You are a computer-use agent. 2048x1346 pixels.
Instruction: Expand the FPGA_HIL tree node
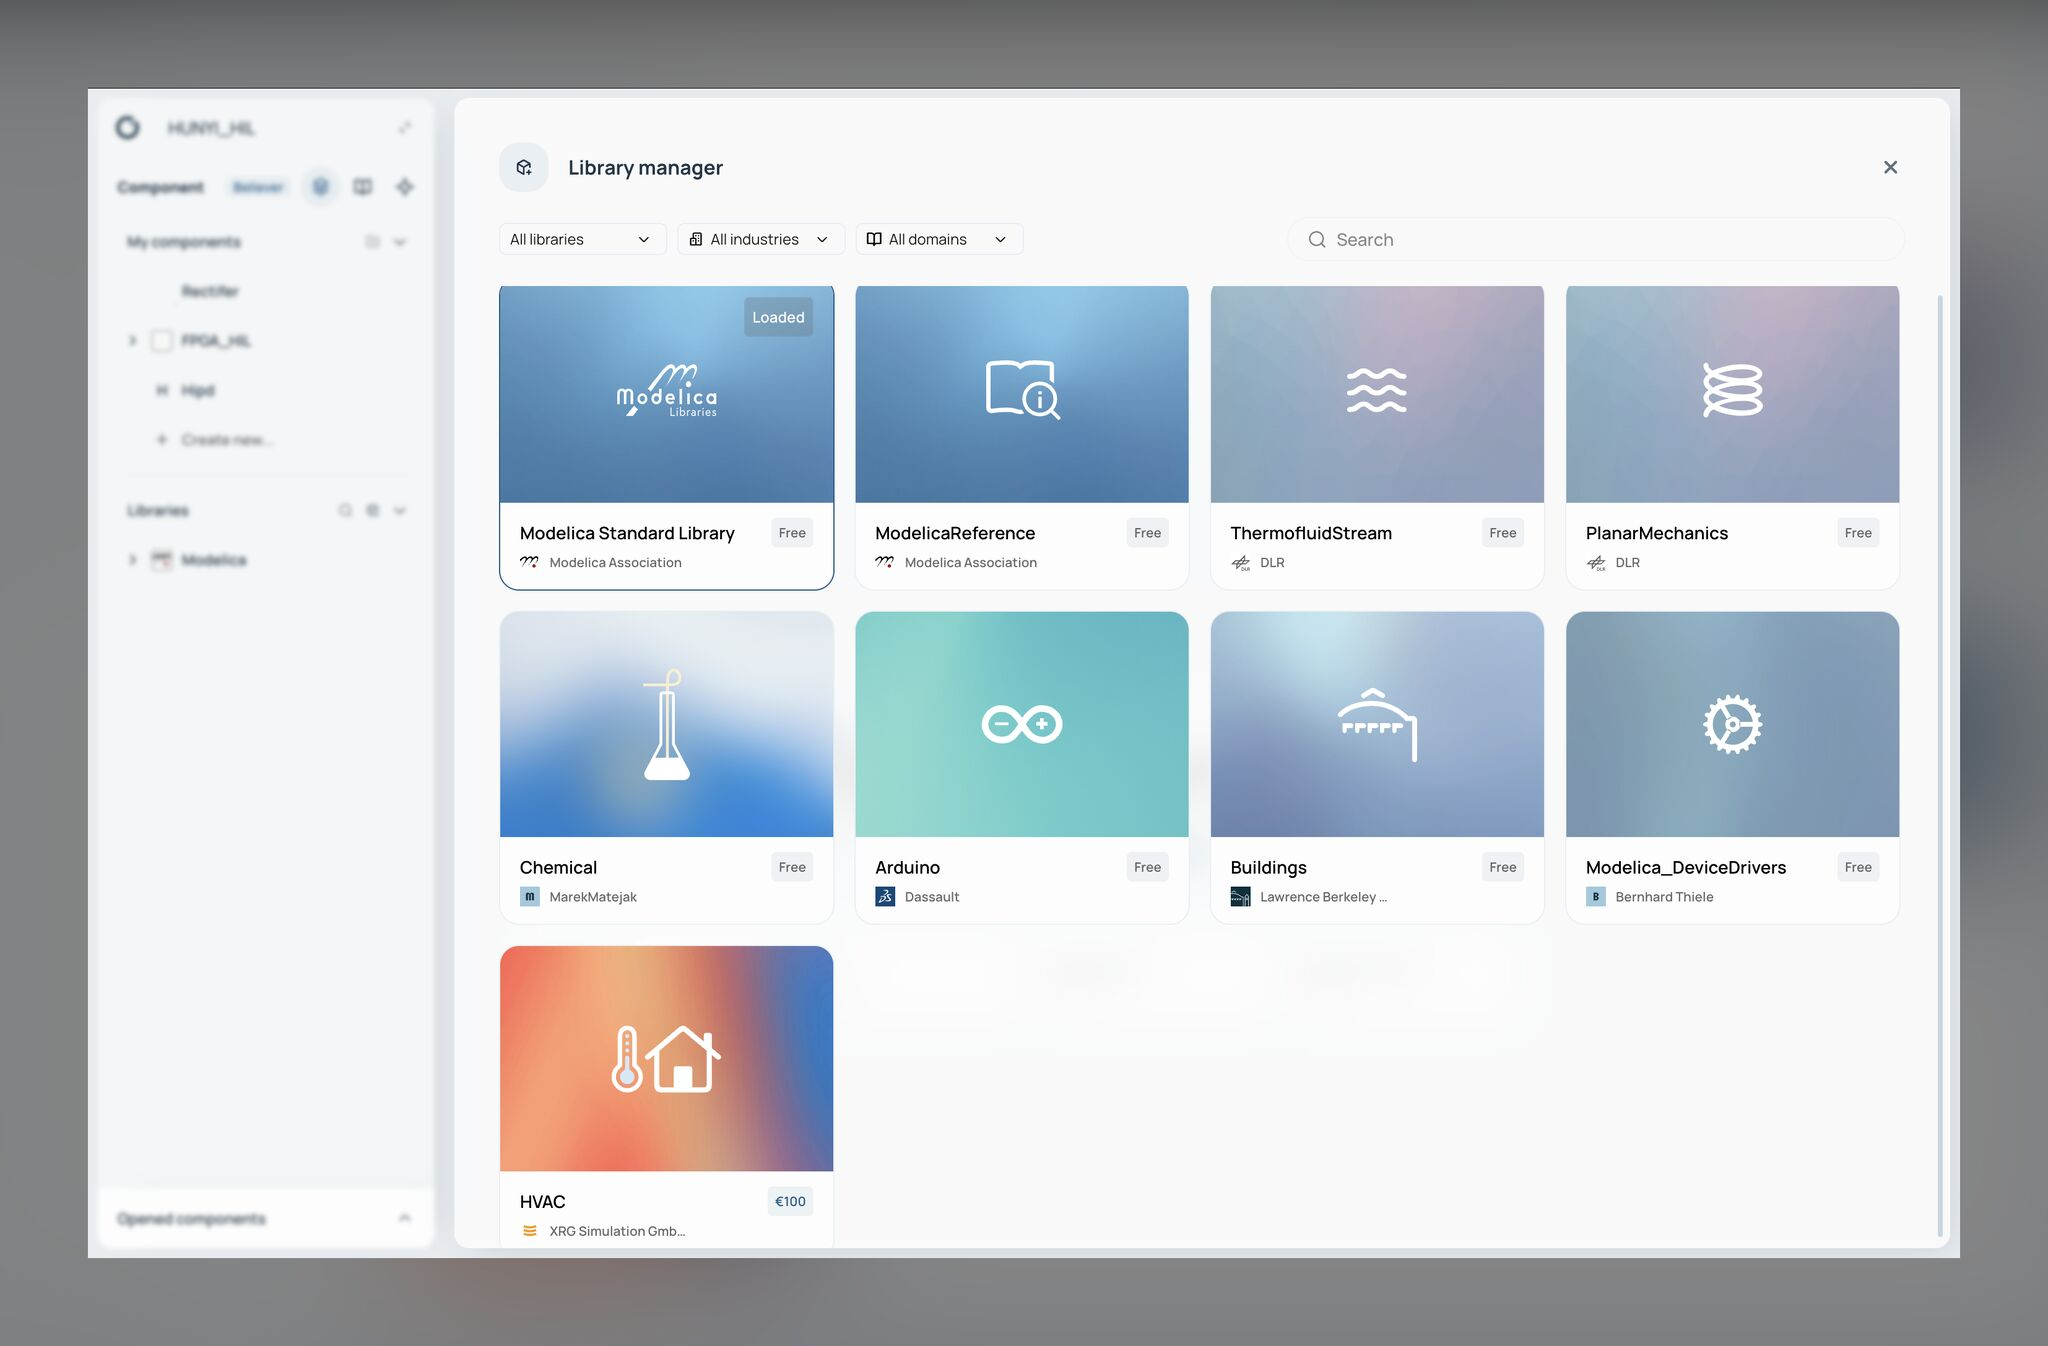click(x=134, y=340)
